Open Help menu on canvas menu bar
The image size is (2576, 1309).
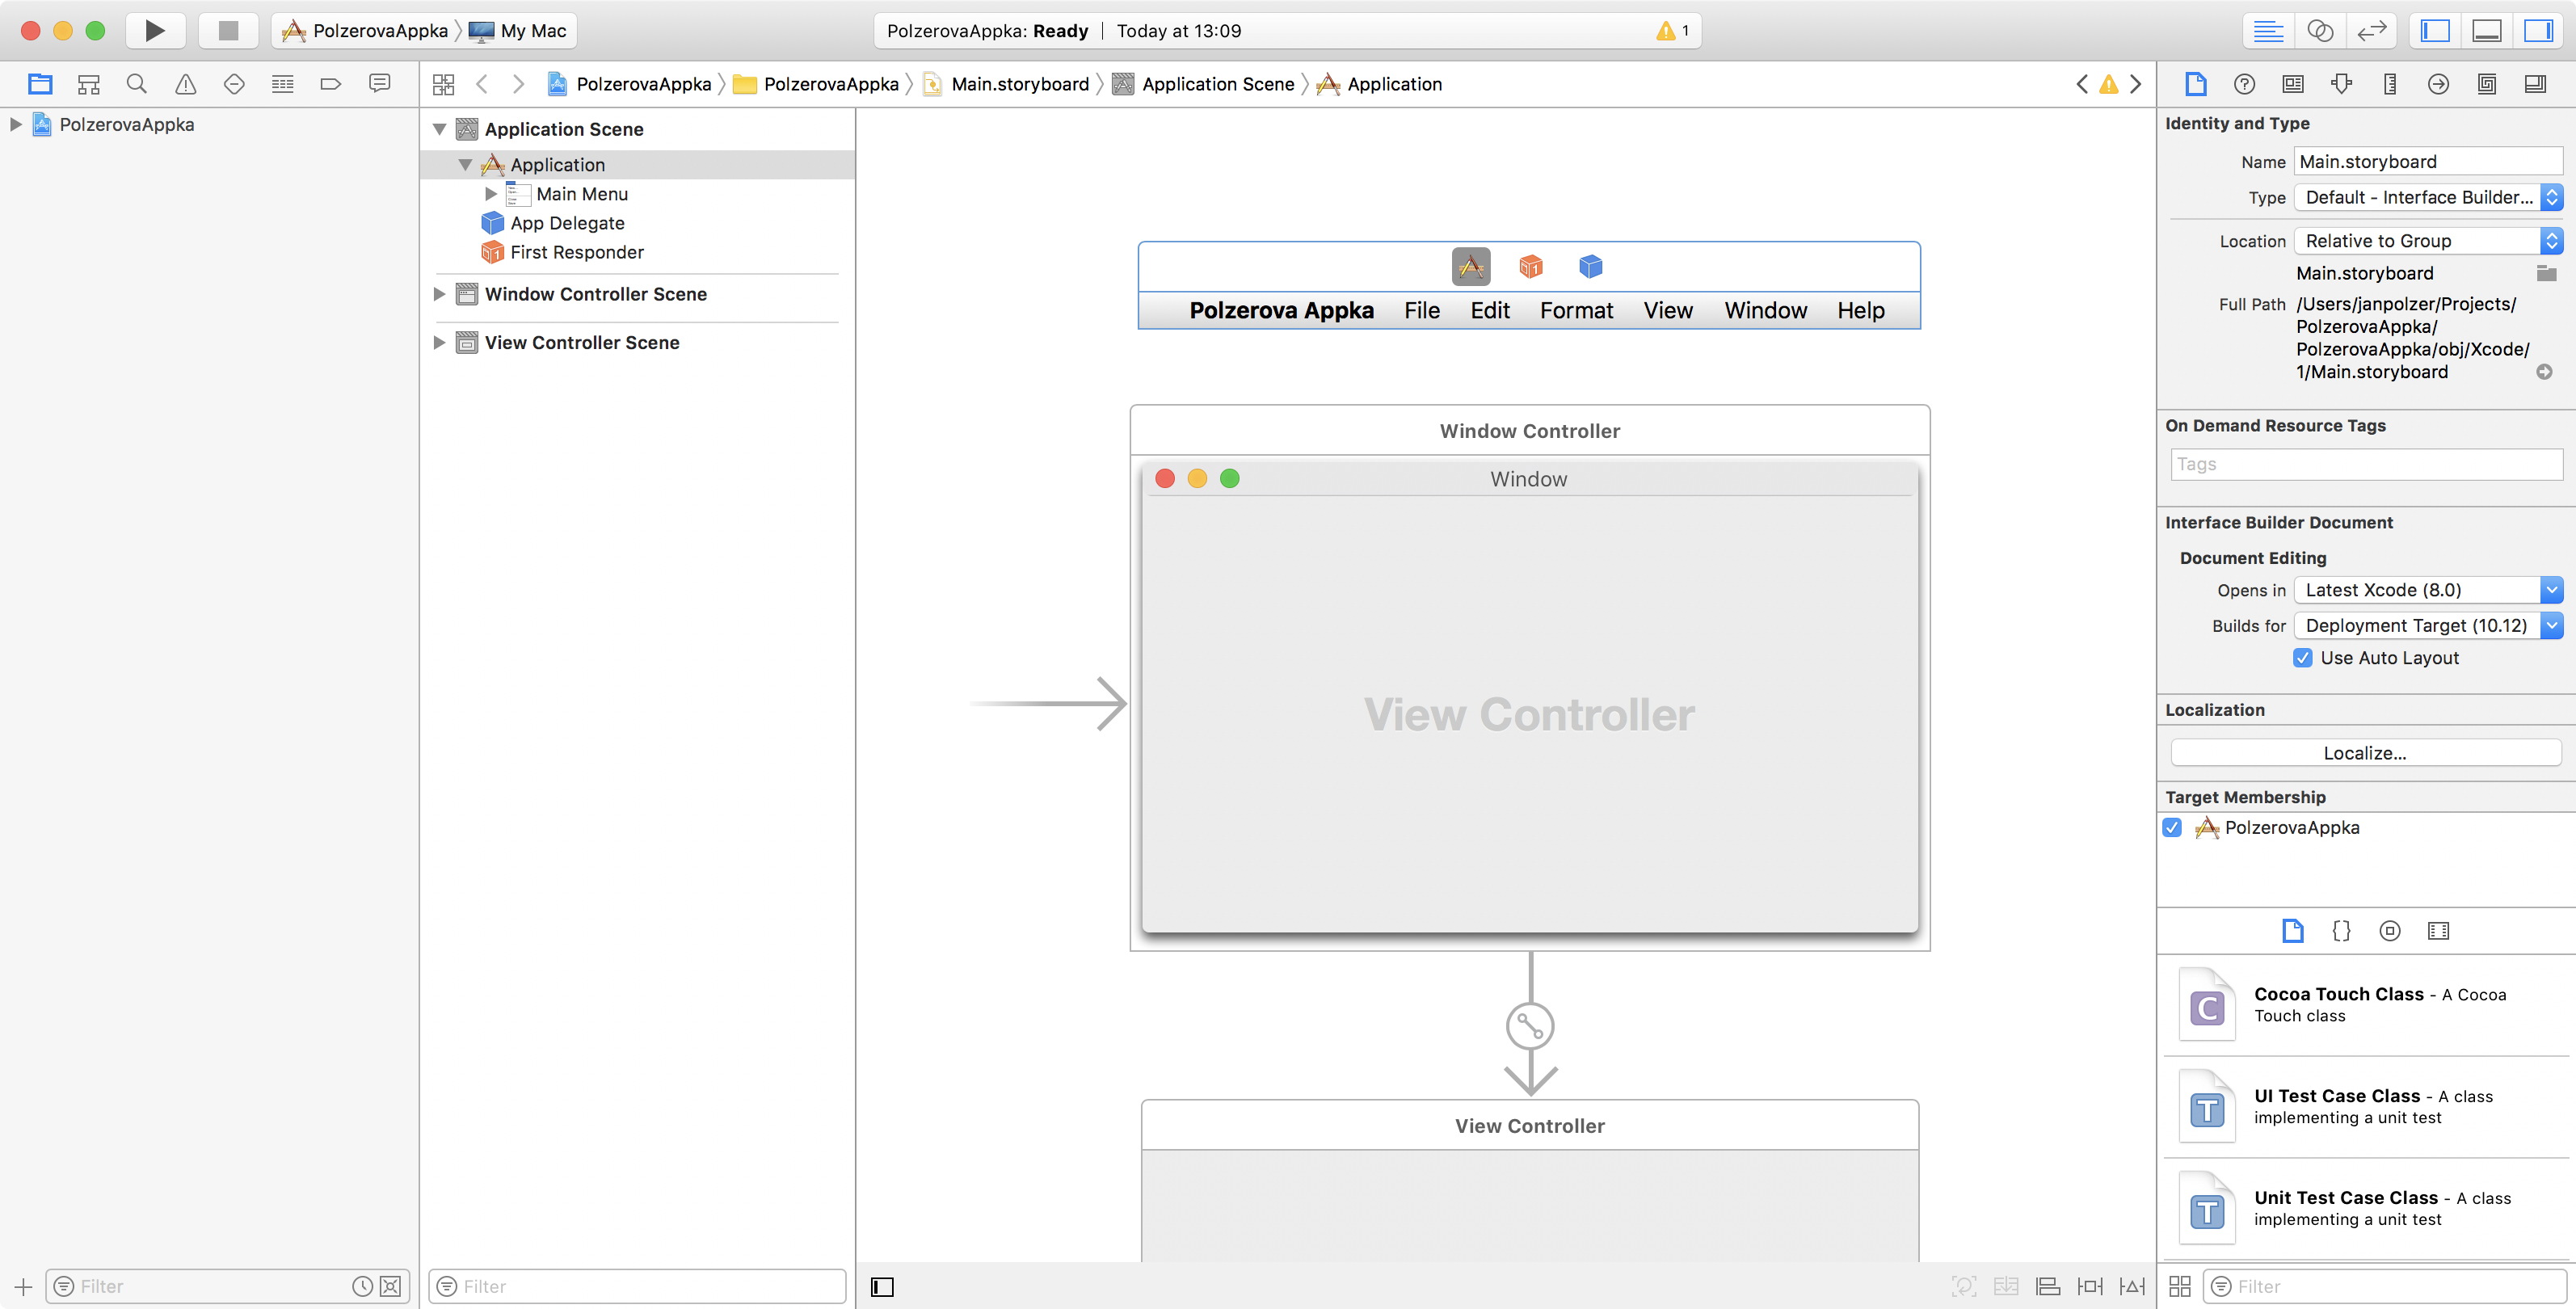pyautogui.click(x=1860, y=311)
